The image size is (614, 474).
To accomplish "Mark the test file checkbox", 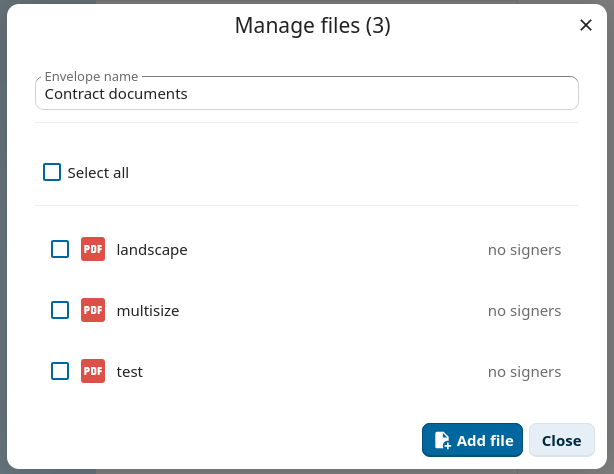I will pyautogui.click(x=60, y=371).
